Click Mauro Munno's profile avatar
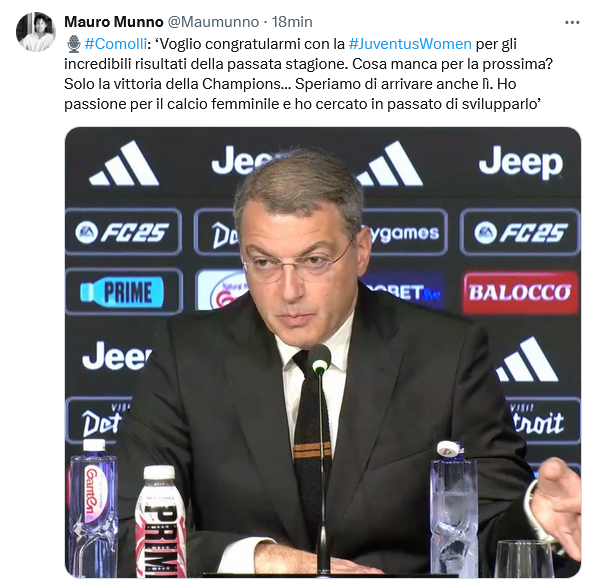Viewport: 598px width, 586px height. point(36,32)
